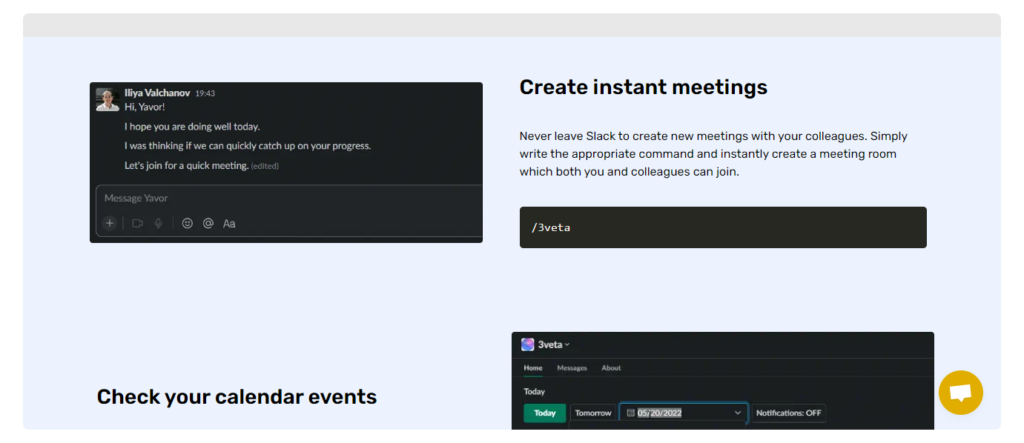
Task: Open the 05/20/2022 date picker dropdown
Action: pyautogui.click(x=684, y=413)
